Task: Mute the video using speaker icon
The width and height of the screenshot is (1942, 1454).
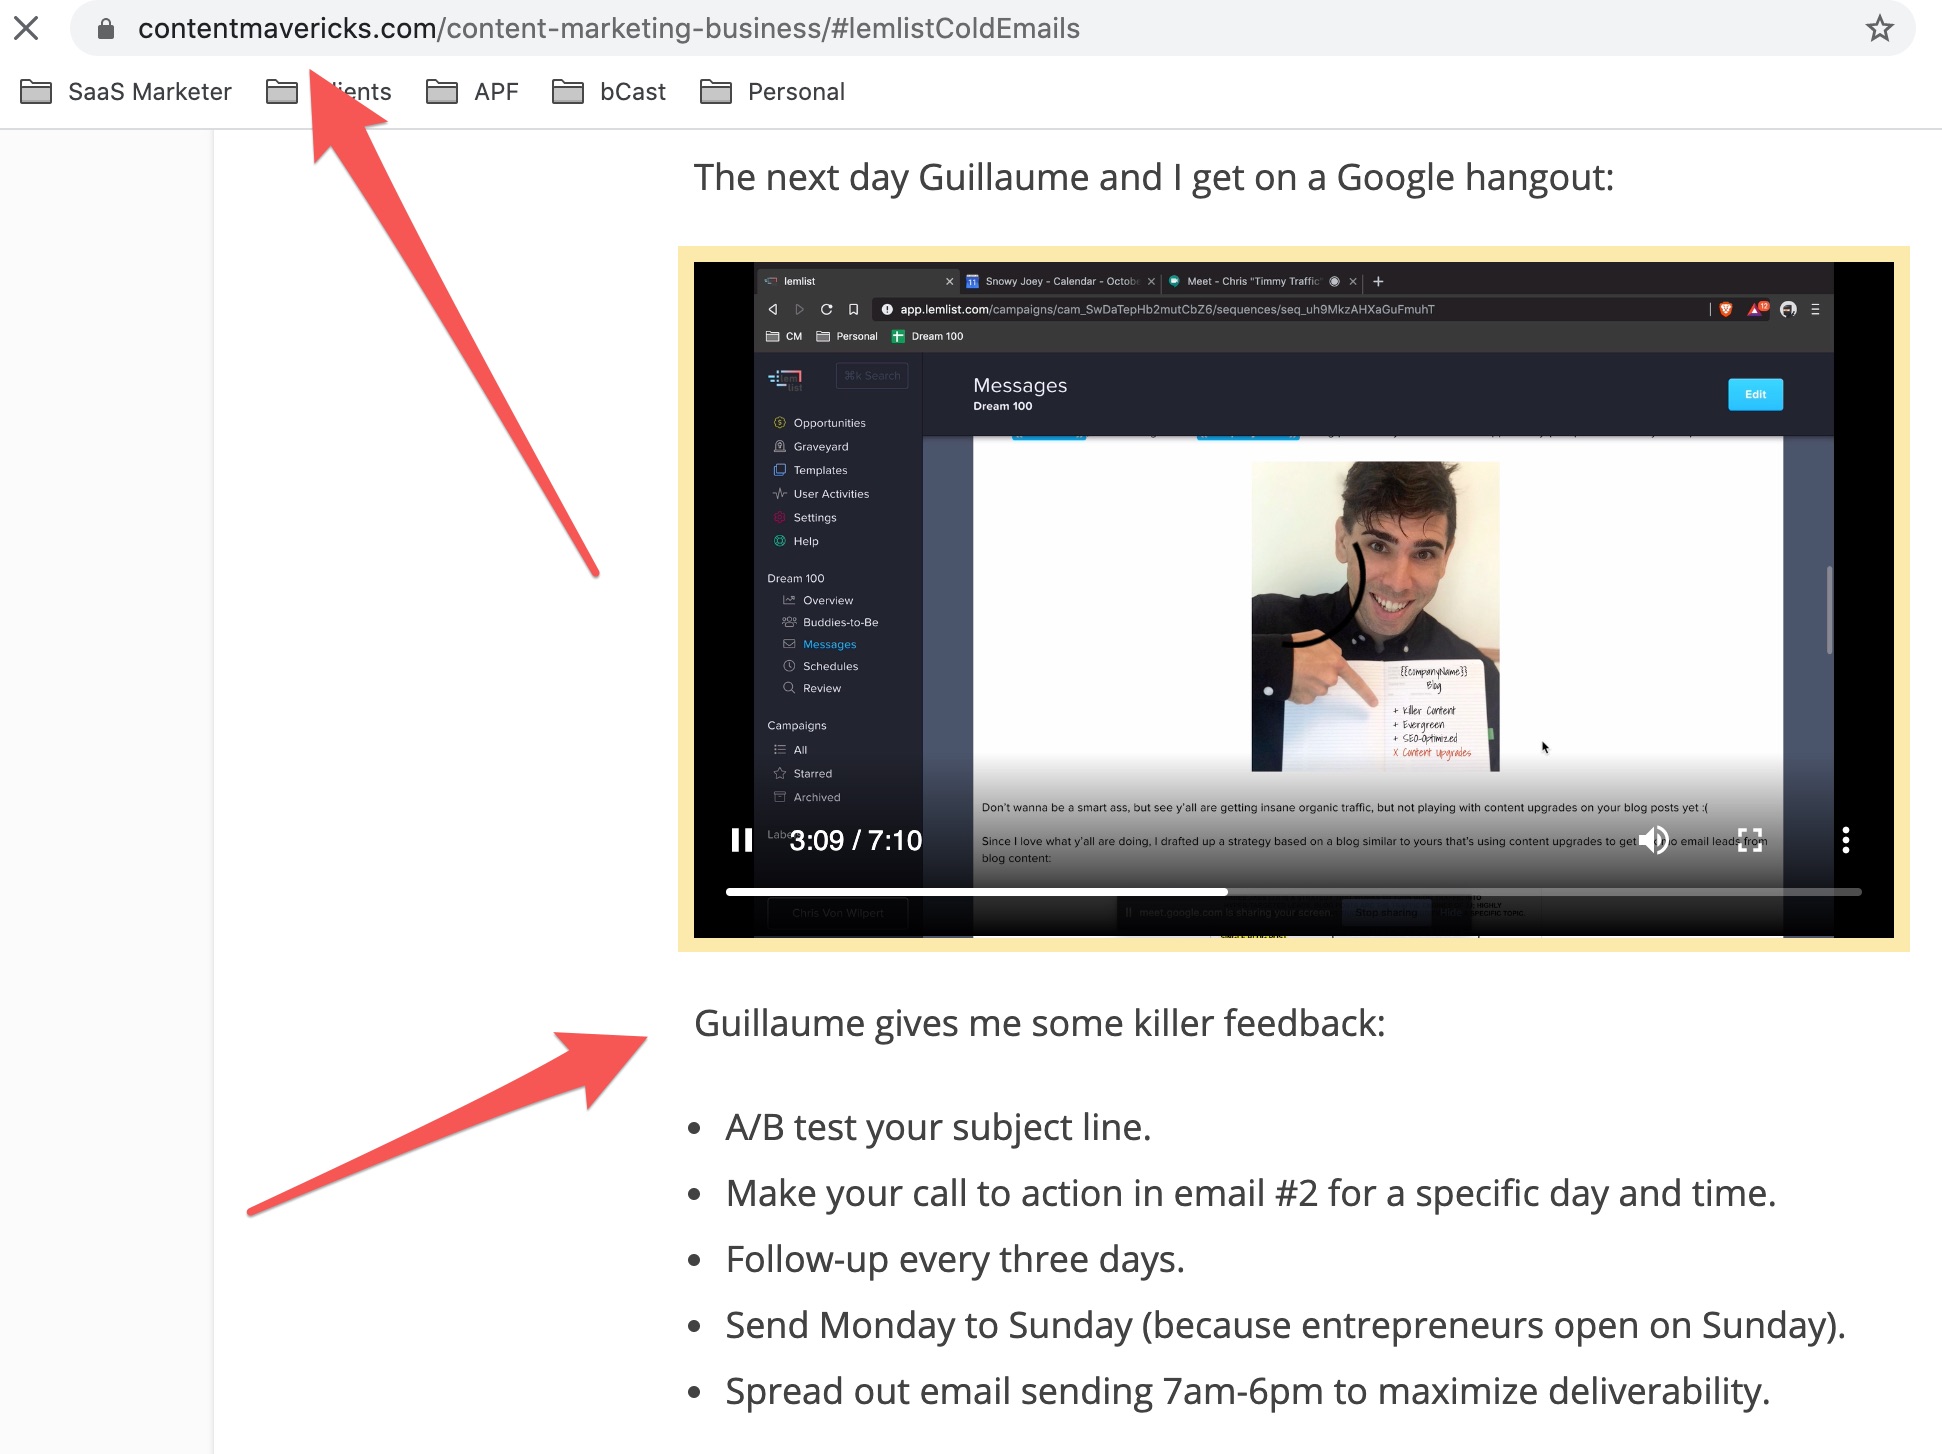Action: (x=1653, y=840)
